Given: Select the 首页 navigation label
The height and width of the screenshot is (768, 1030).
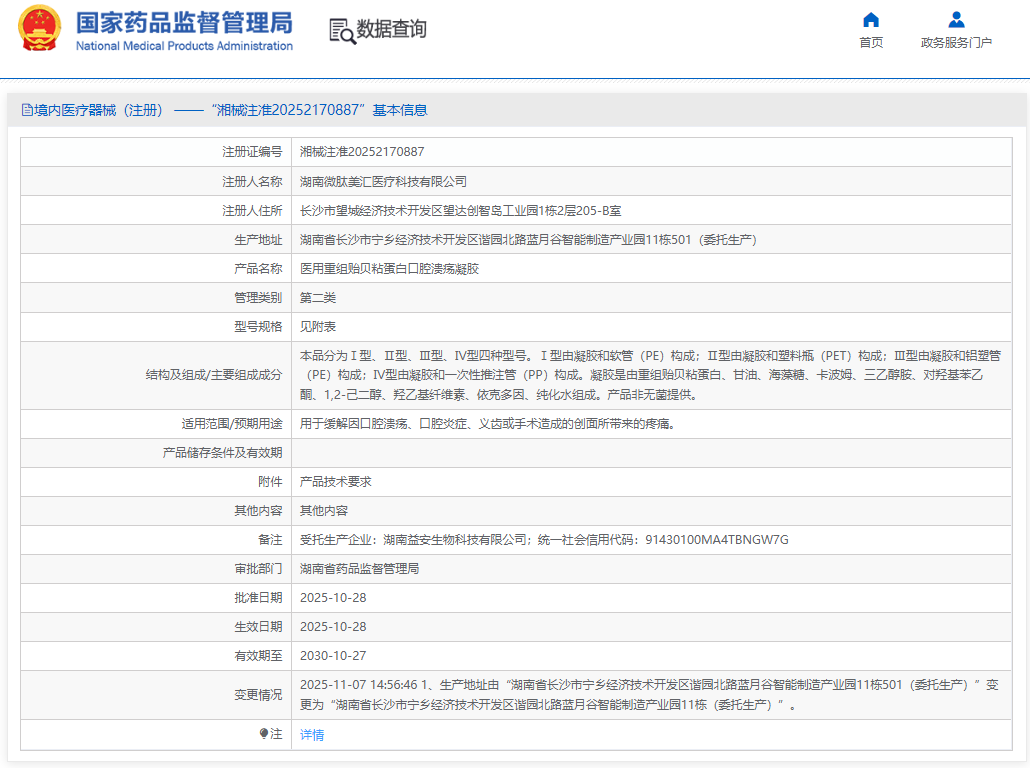Looking at the screenshot, I should click(x=870, y=41).
